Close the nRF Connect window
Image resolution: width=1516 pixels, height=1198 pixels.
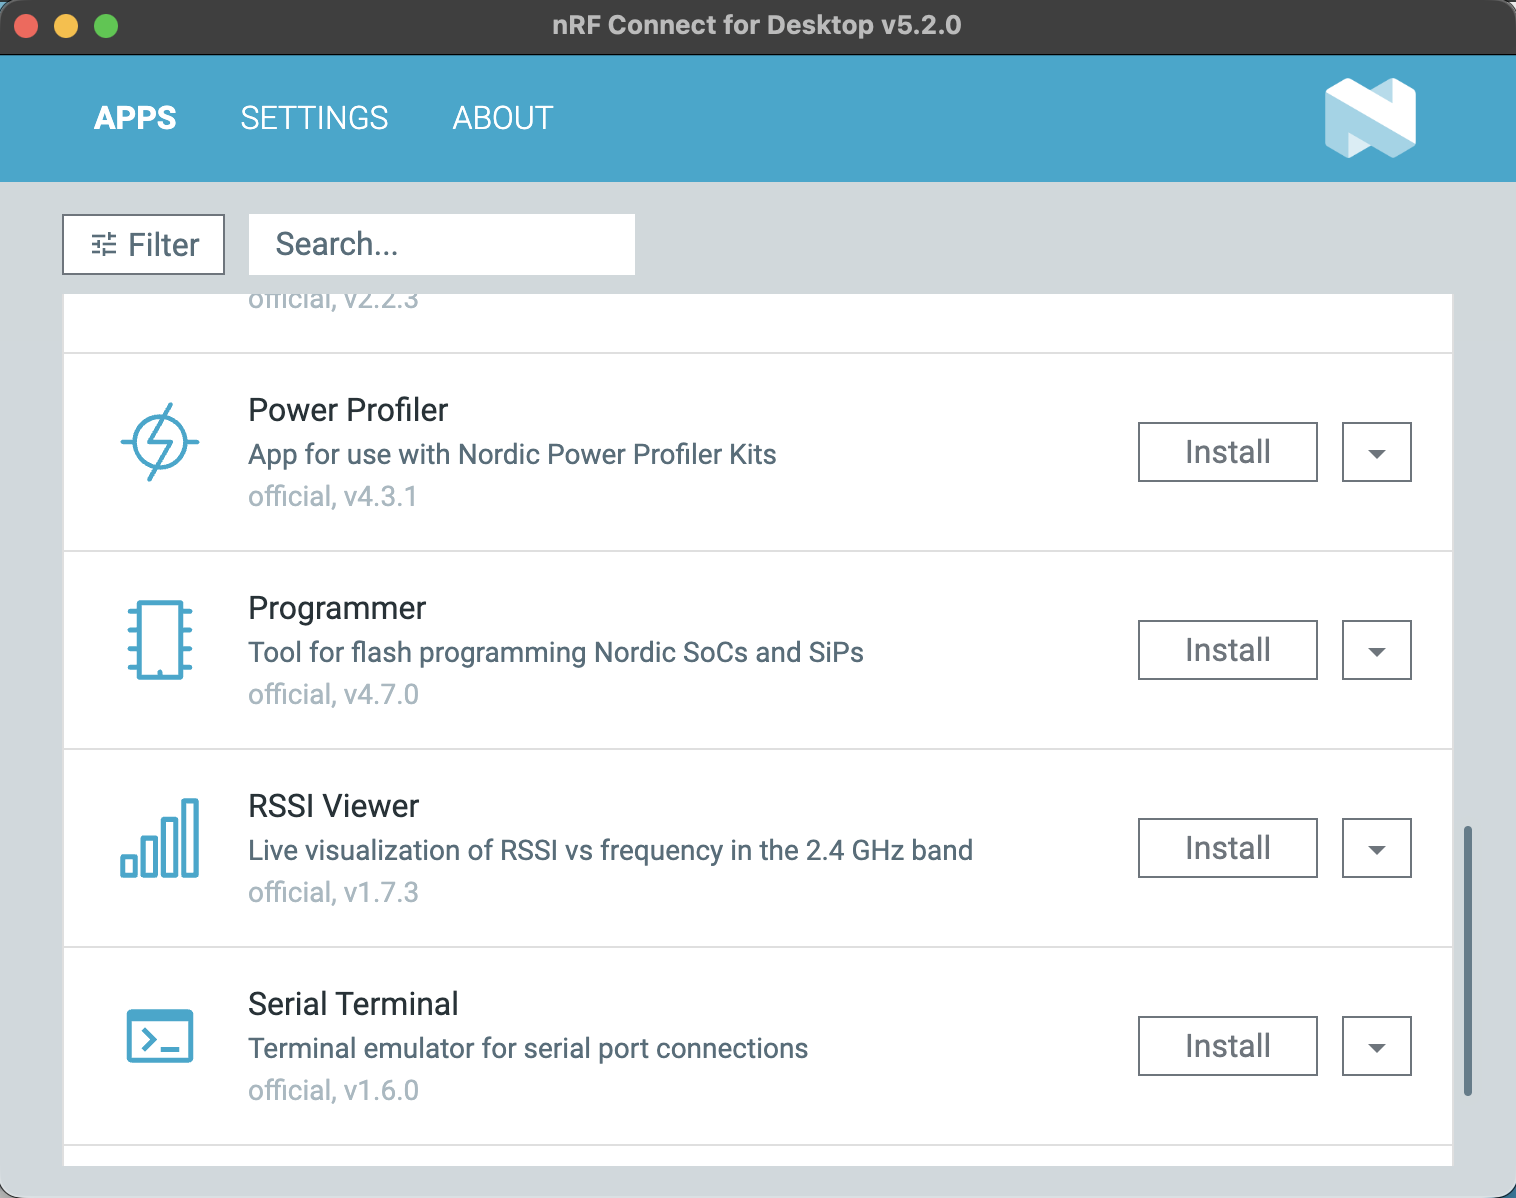(x=26, y=26)
